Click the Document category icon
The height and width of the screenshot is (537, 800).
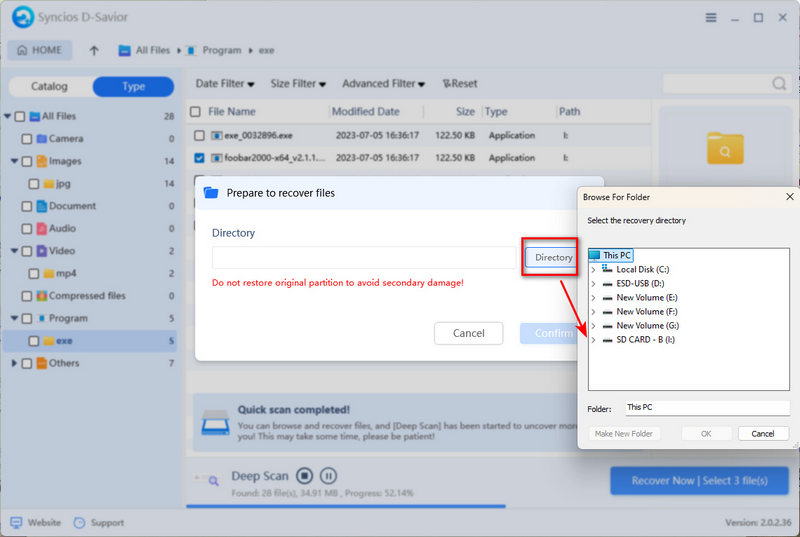click(42, 206)
